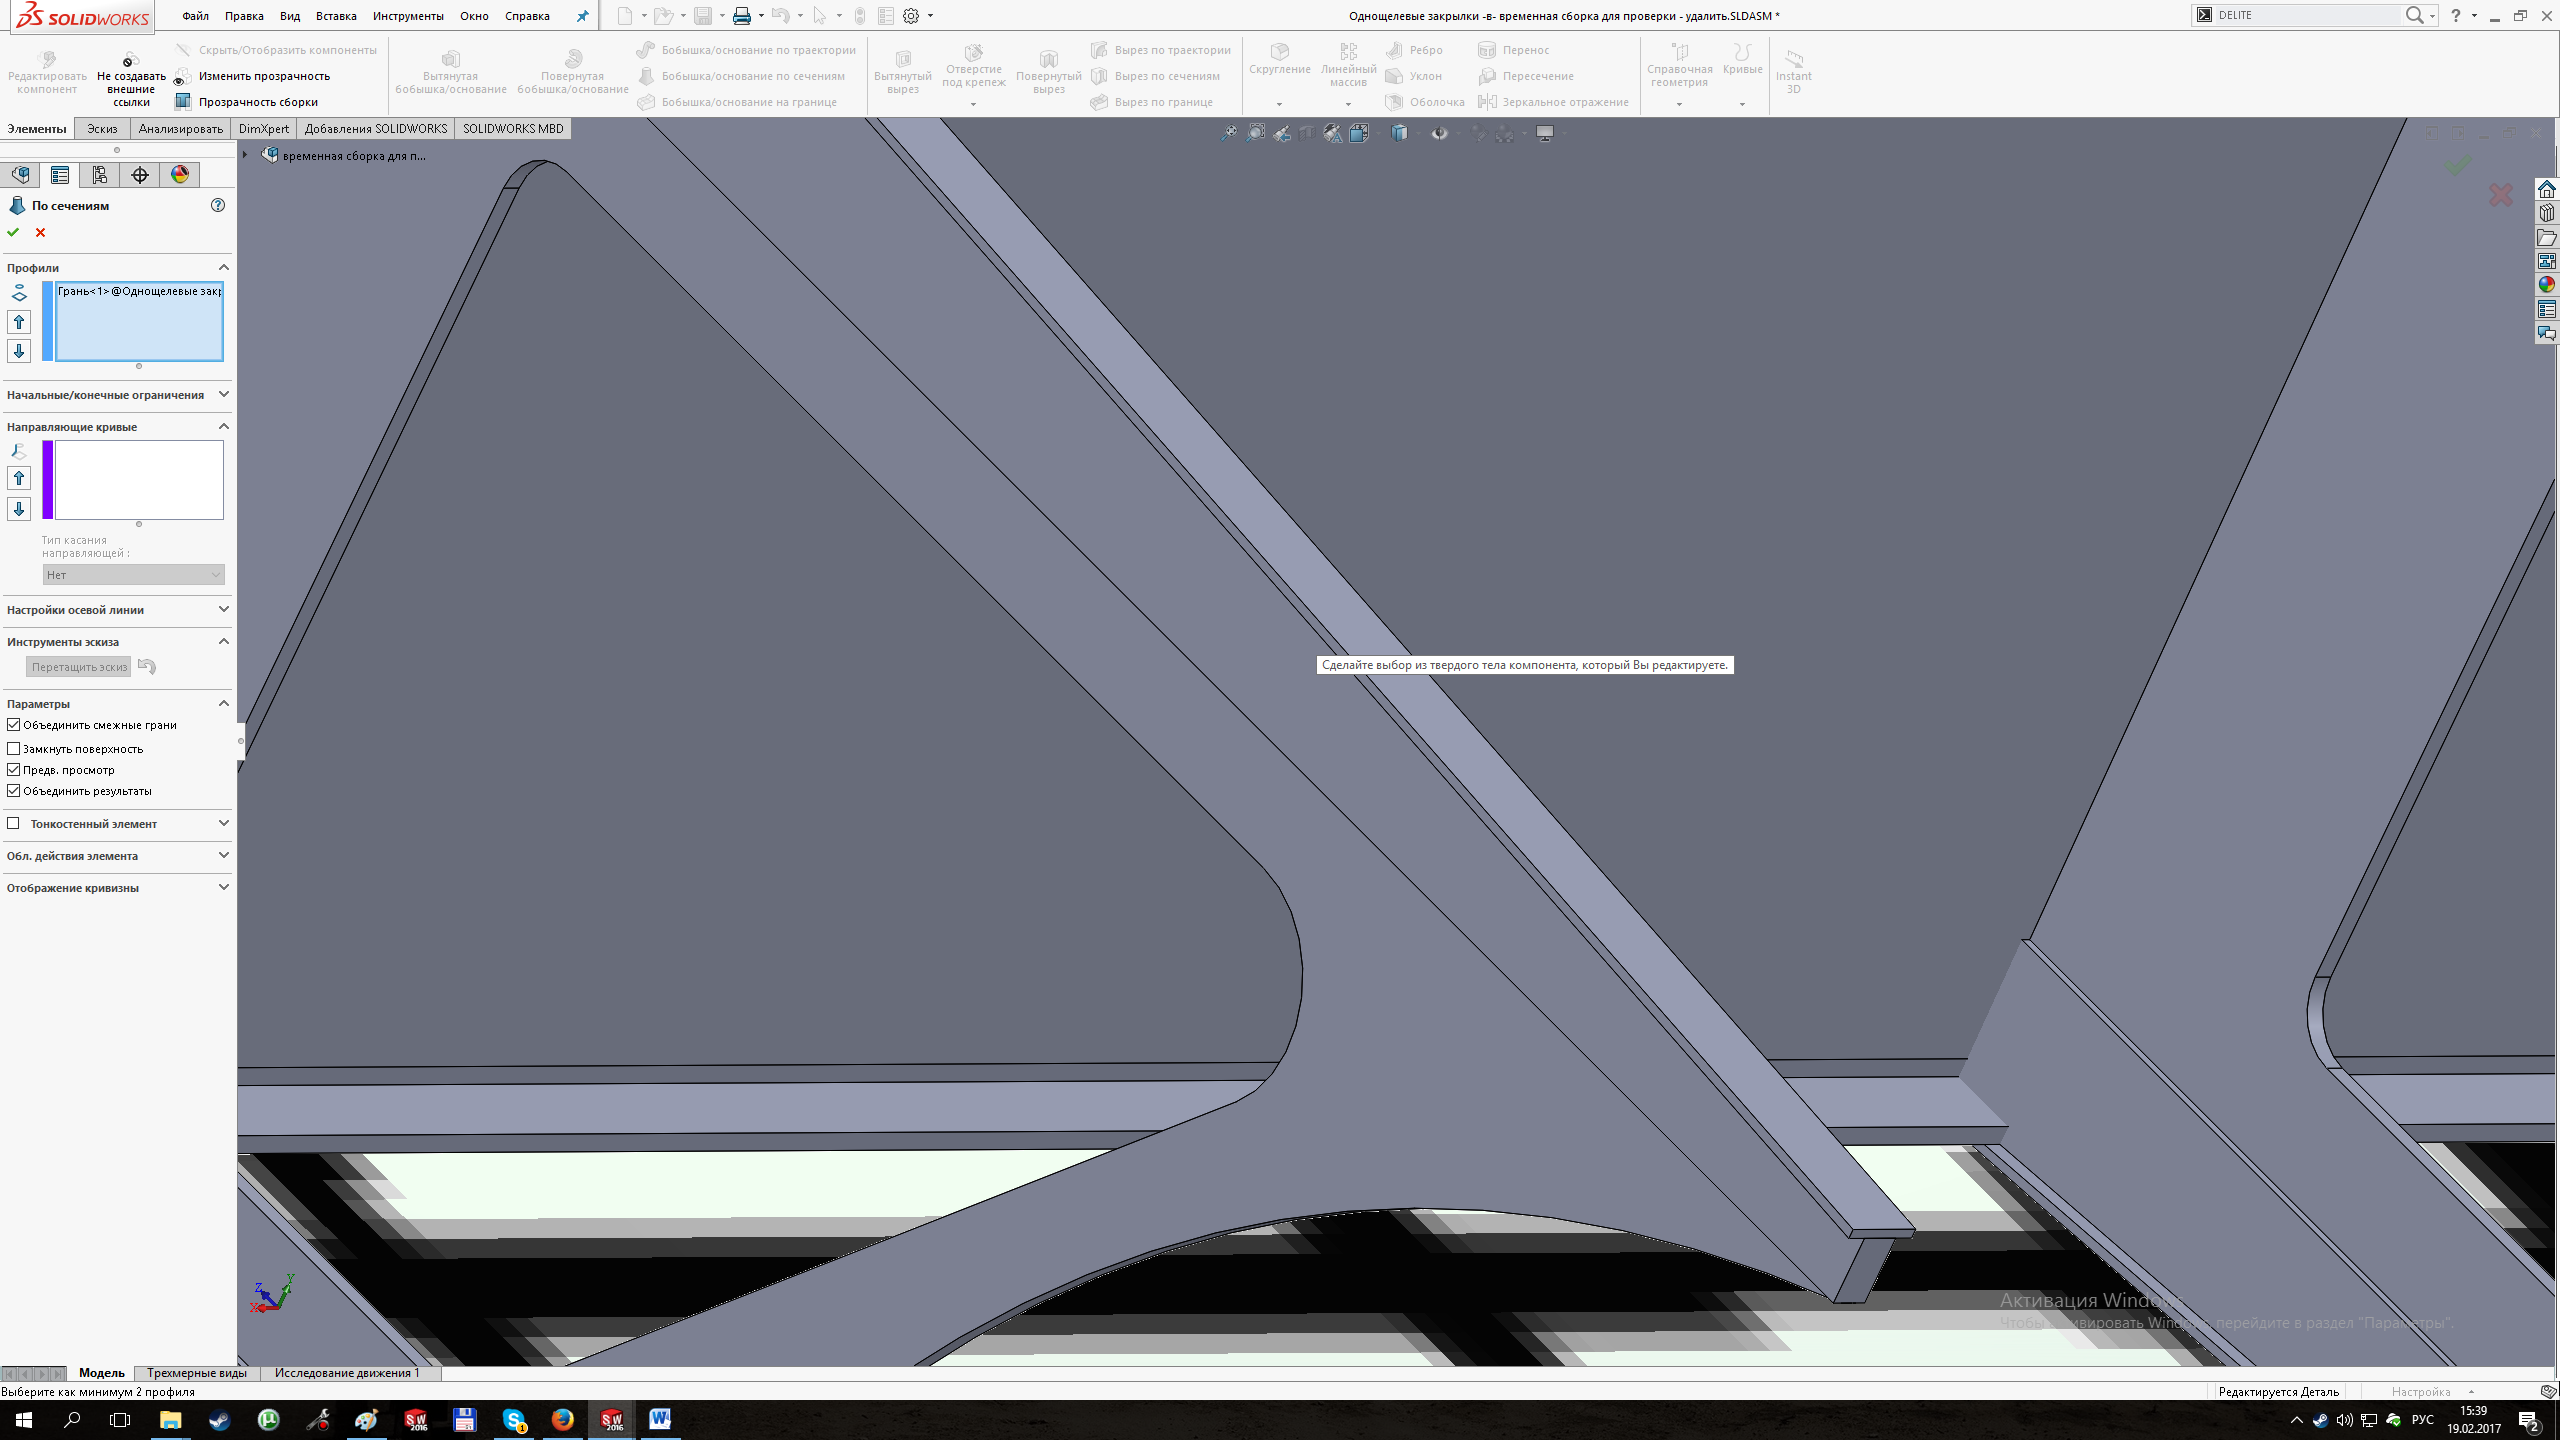Enable Замкнуть поверхность checkbox
This screenshot has width=2560, height=1440.
(14, 748)
